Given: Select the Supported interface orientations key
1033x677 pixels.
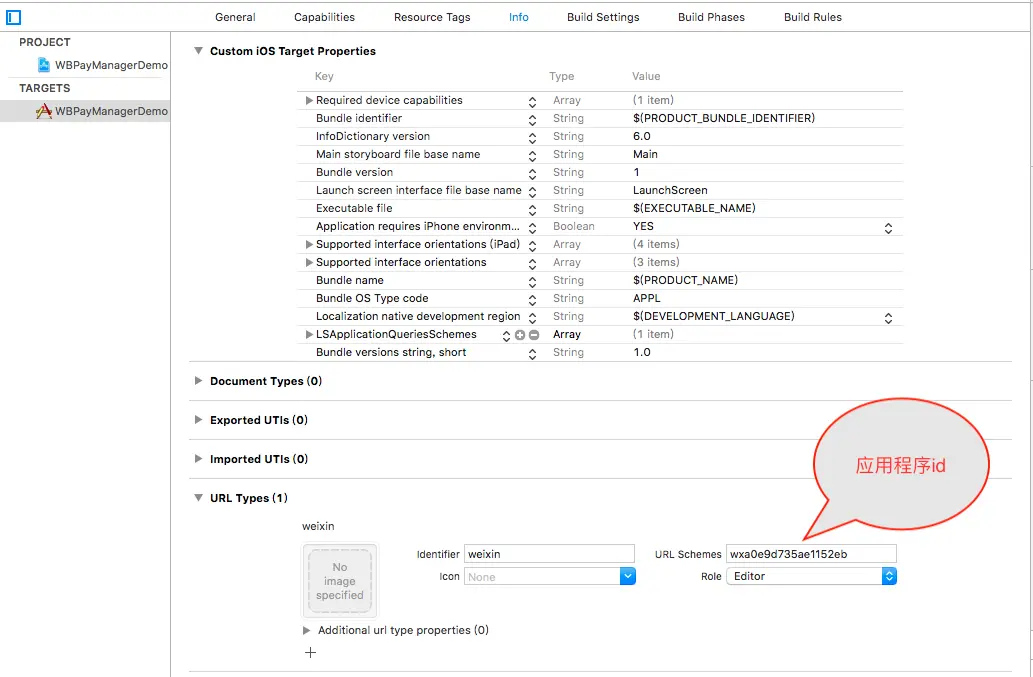Looking at the screenshot, I should pos(401,262).
